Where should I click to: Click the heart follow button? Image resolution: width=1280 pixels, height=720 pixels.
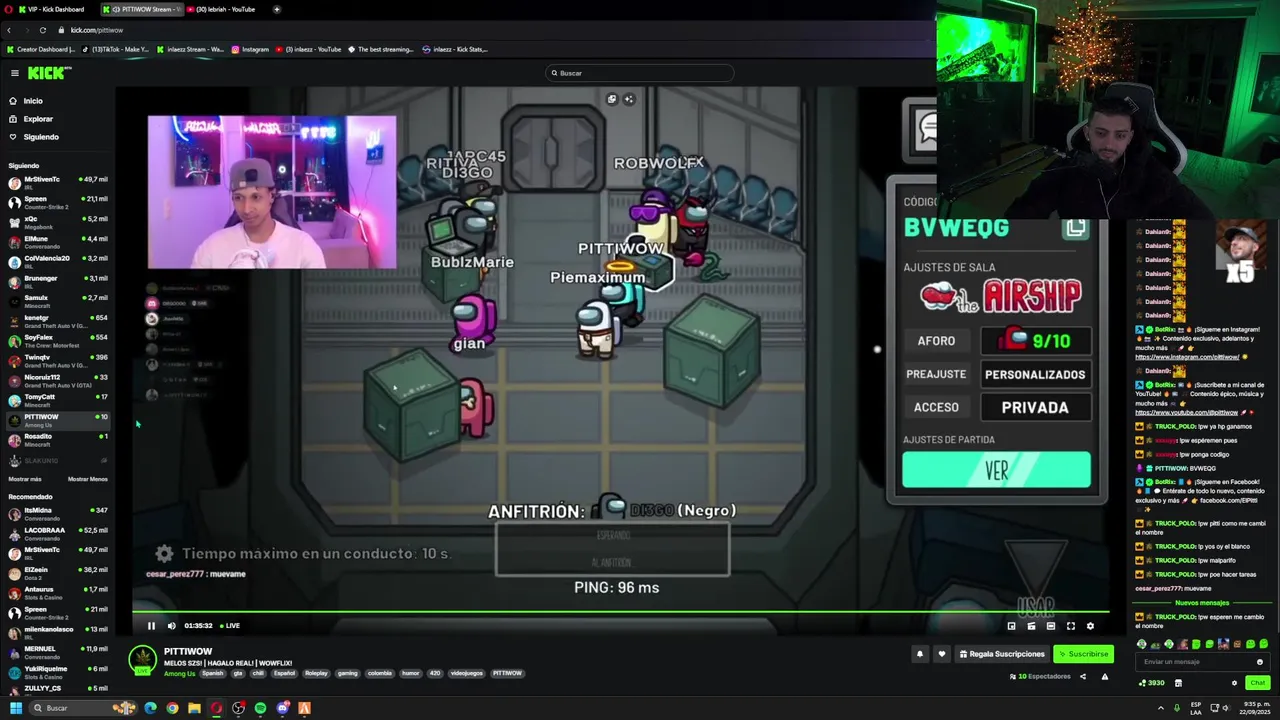point(941,654)
